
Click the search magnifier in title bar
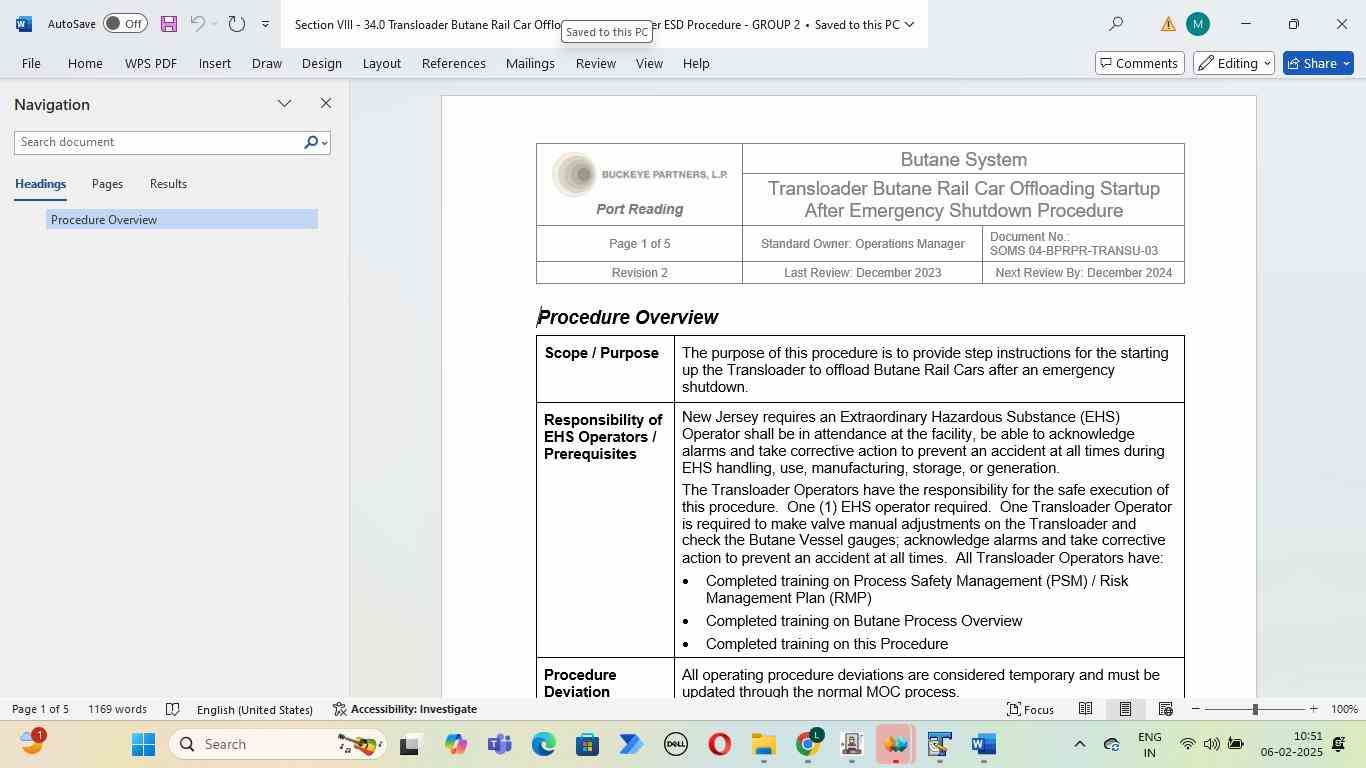click(x=1116, y=24)
